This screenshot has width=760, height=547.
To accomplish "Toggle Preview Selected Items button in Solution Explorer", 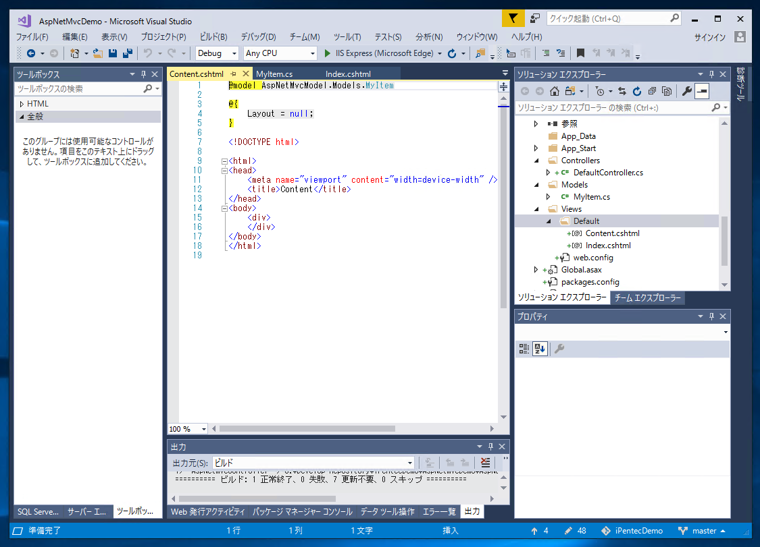I will (x=702, y=91).
